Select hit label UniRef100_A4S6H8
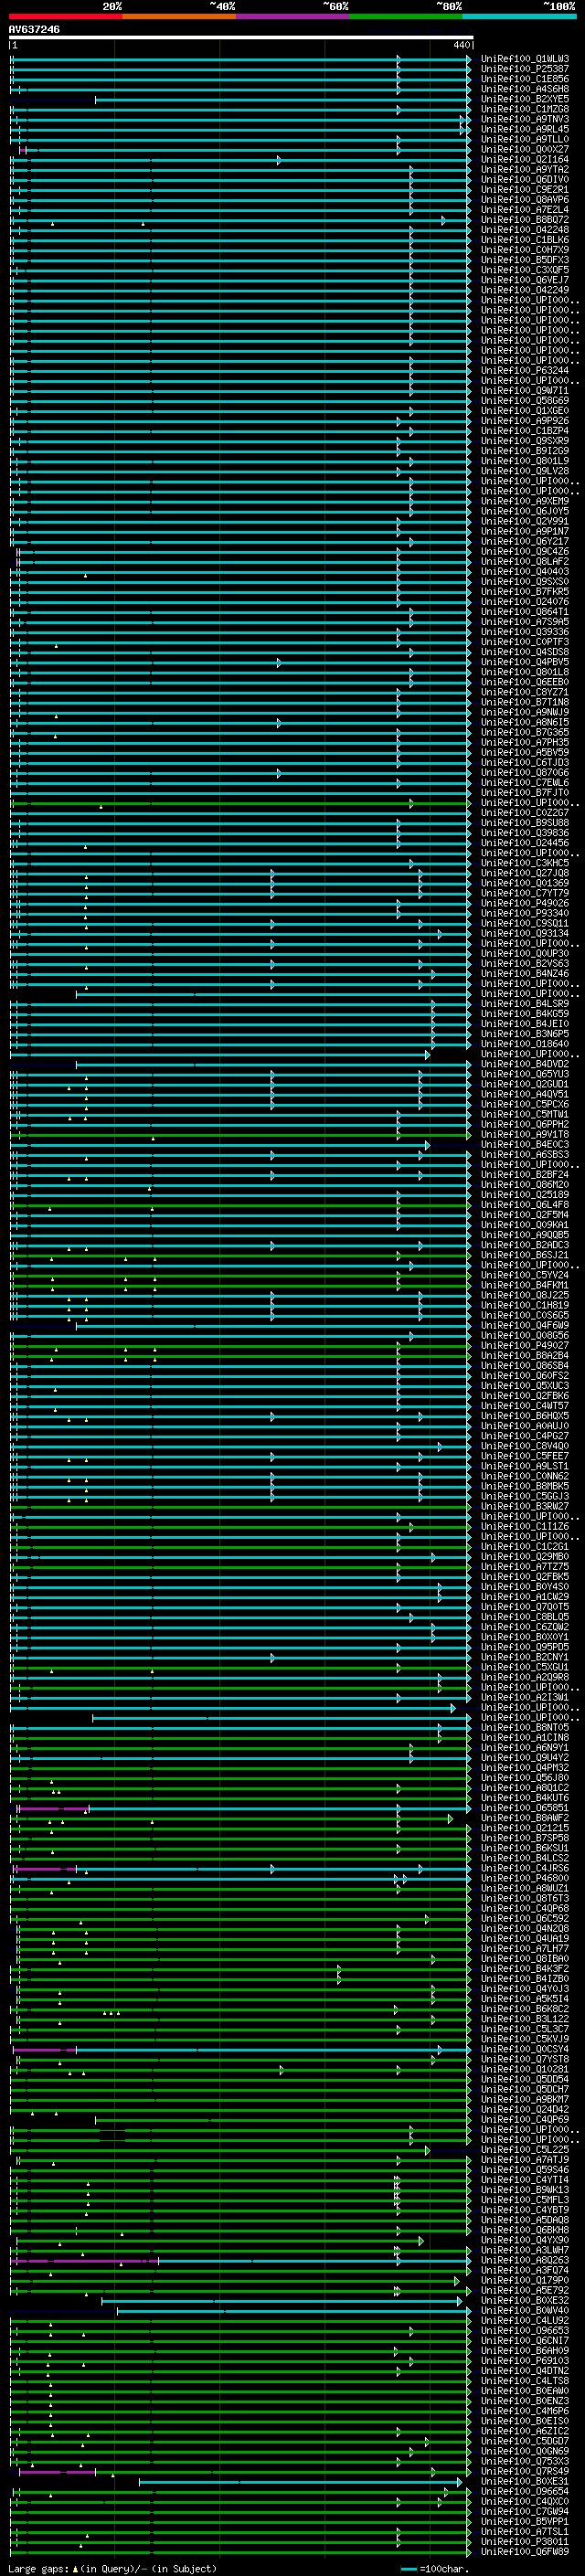Screen dimensions: 585x2576 pyautogui.click(x=525, y=89)
